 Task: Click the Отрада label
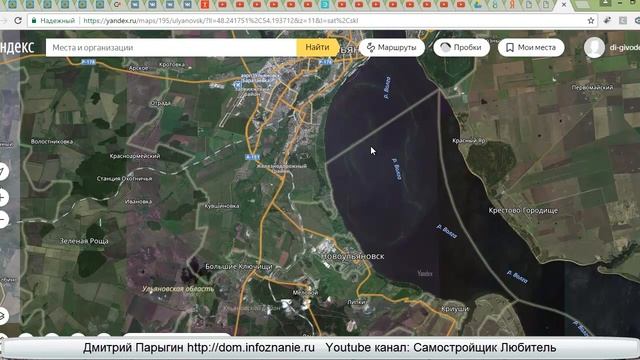(161, 103)
